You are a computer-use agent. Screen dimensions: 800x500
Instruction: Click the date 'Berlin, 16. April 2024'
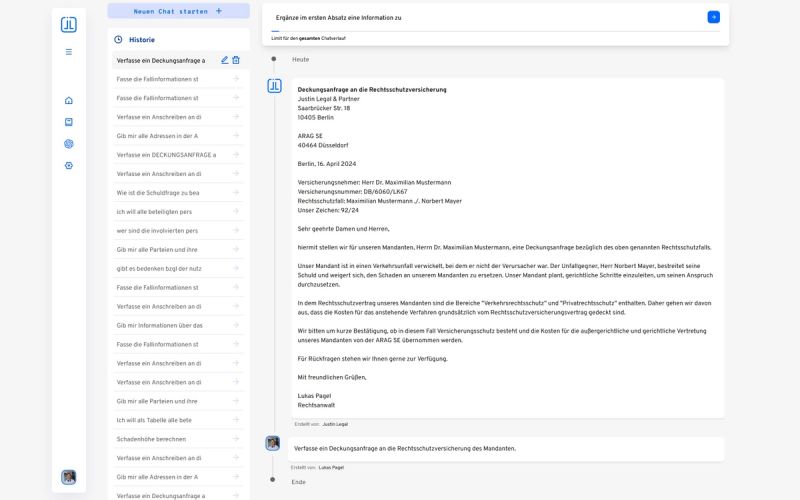pyautogui.click(x=327, y=164)
